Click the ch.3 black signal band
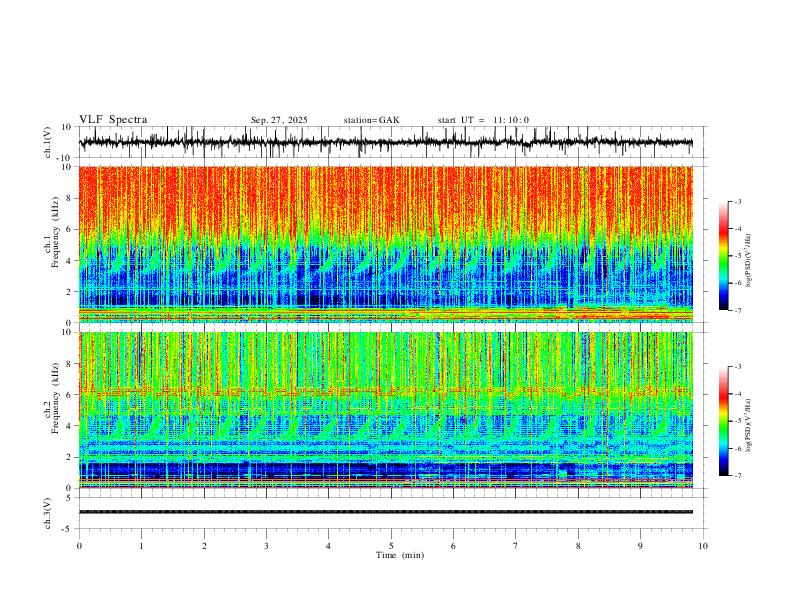 385,512
